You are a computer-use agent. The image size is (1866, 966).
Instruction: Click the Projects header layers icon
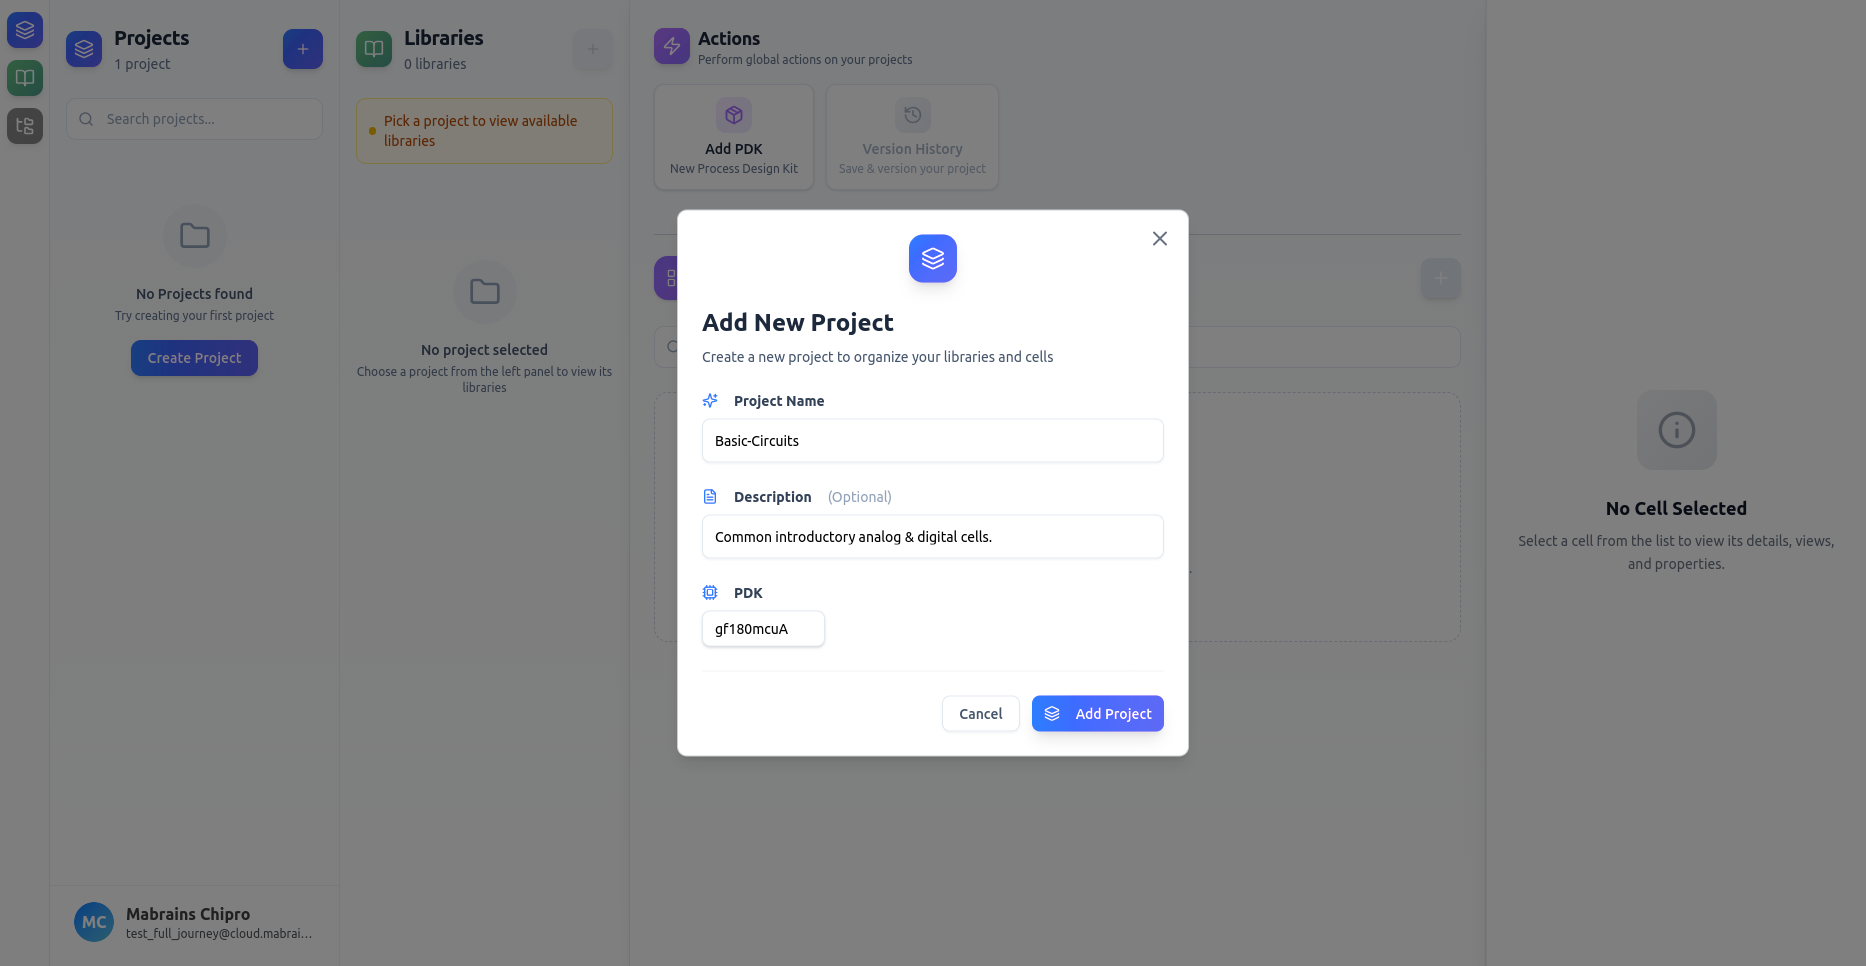click(84, 48)
